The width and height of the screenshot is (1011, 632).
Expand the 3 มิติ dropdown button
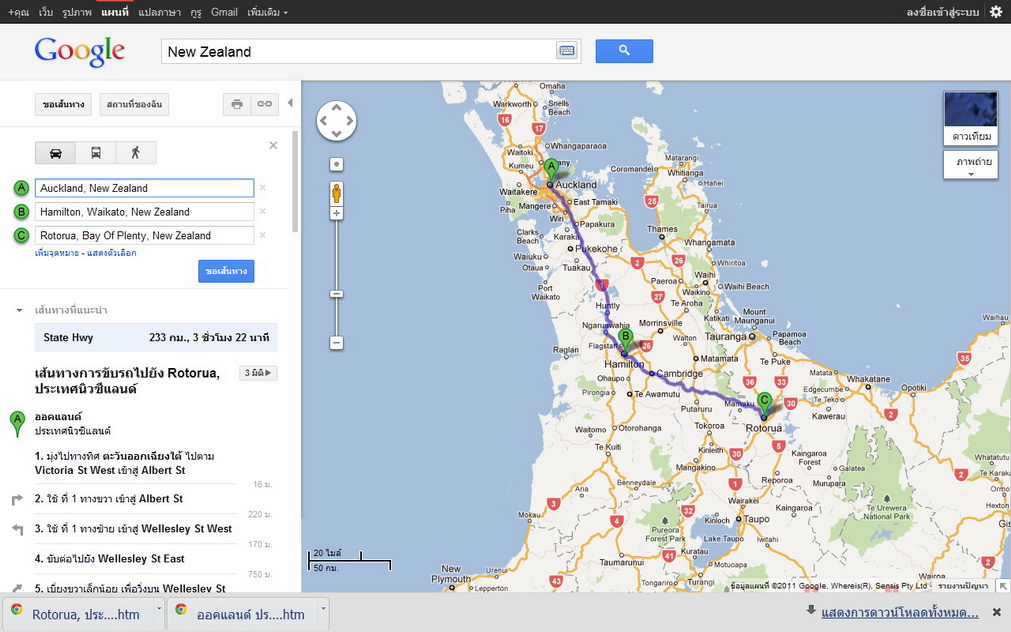coord(258,373)
